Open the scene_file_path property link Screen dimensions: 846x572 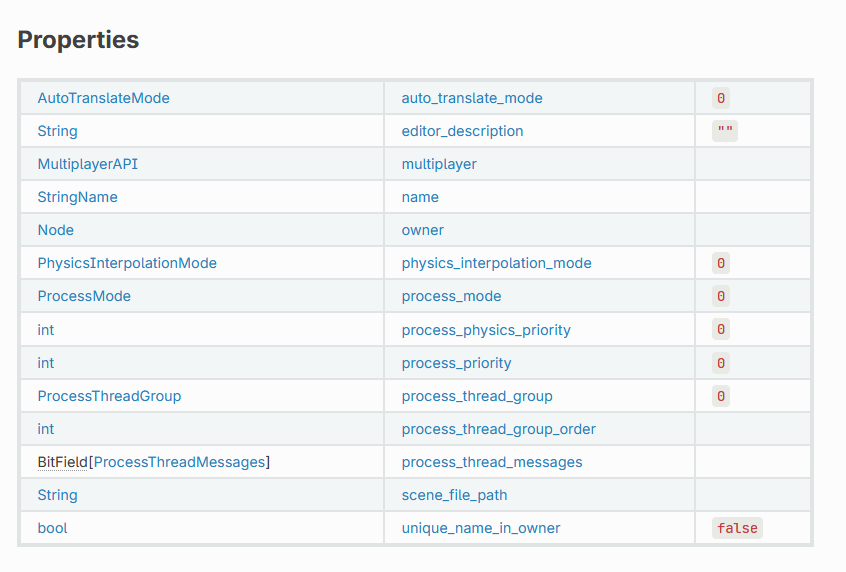click(x=454, y=495)
